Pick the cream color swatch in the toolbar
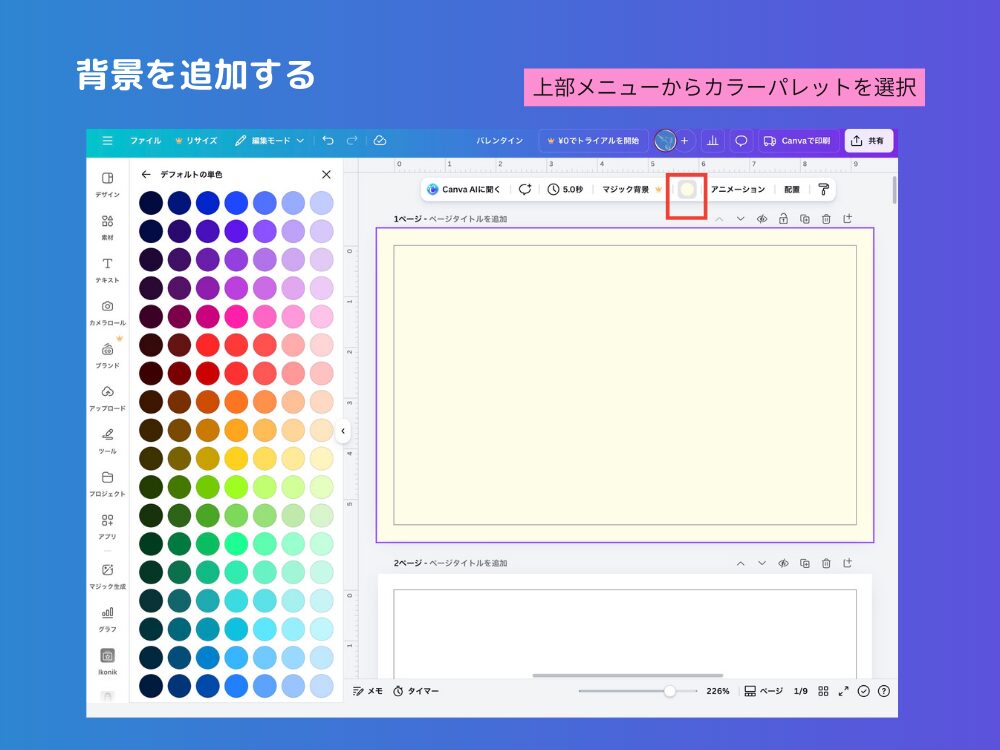This screenshot has width=1000, height=750. [686, 189]
